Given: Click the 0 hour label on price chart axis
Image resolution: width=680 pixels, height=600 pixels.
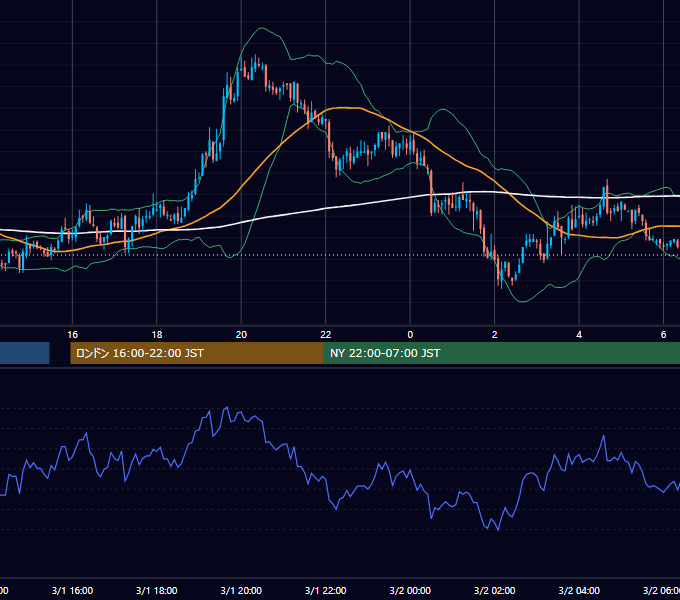Looking at the screenshot, I should (x=410, y=335).
